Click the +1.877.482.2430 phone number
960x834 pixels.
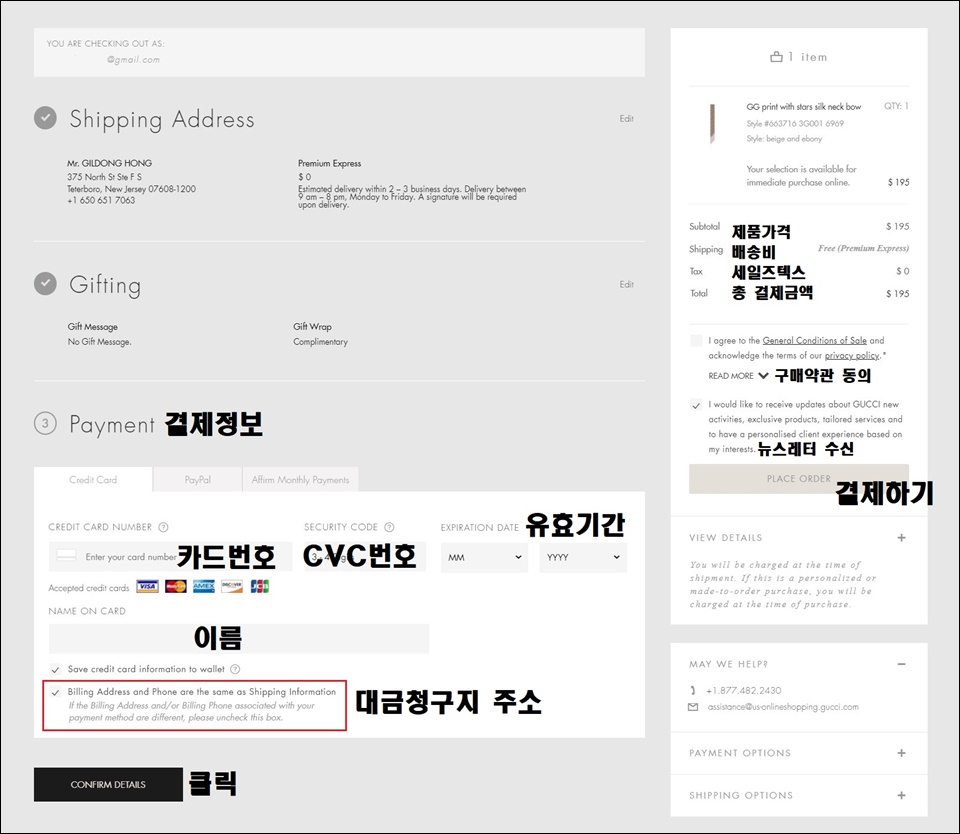(x=743, y=690)
